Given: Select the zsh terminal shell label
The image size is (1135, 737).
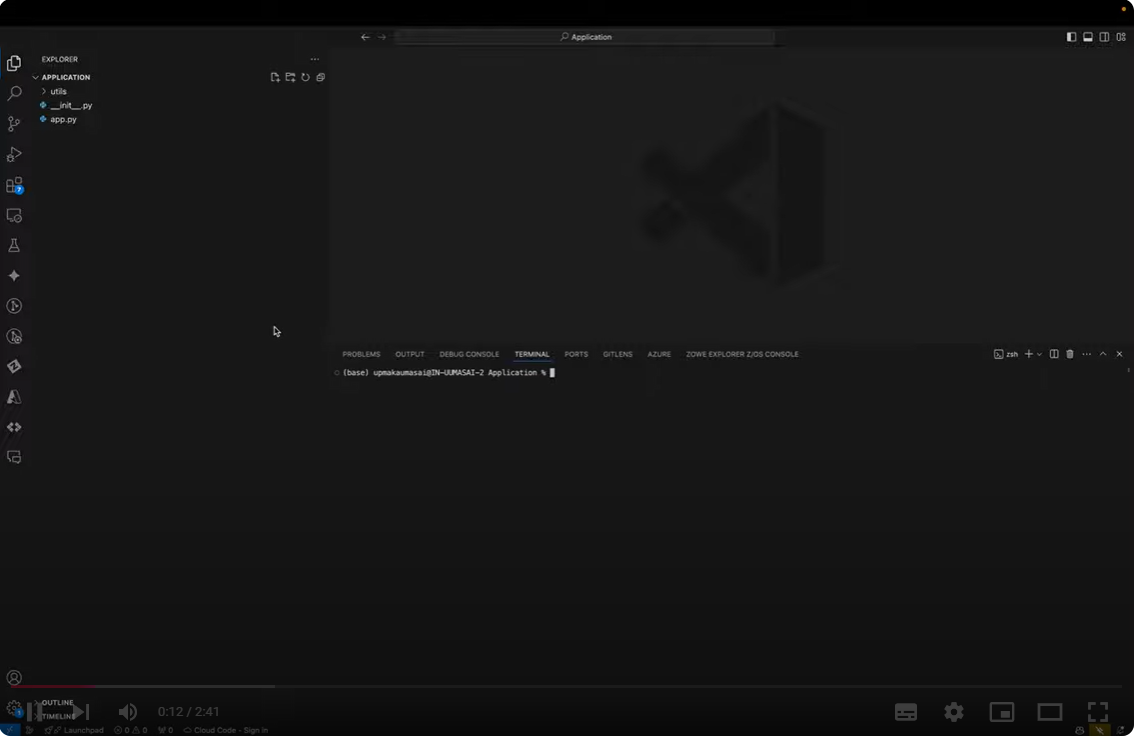Looking at the screenshot, I should [x=1006, y=354].
